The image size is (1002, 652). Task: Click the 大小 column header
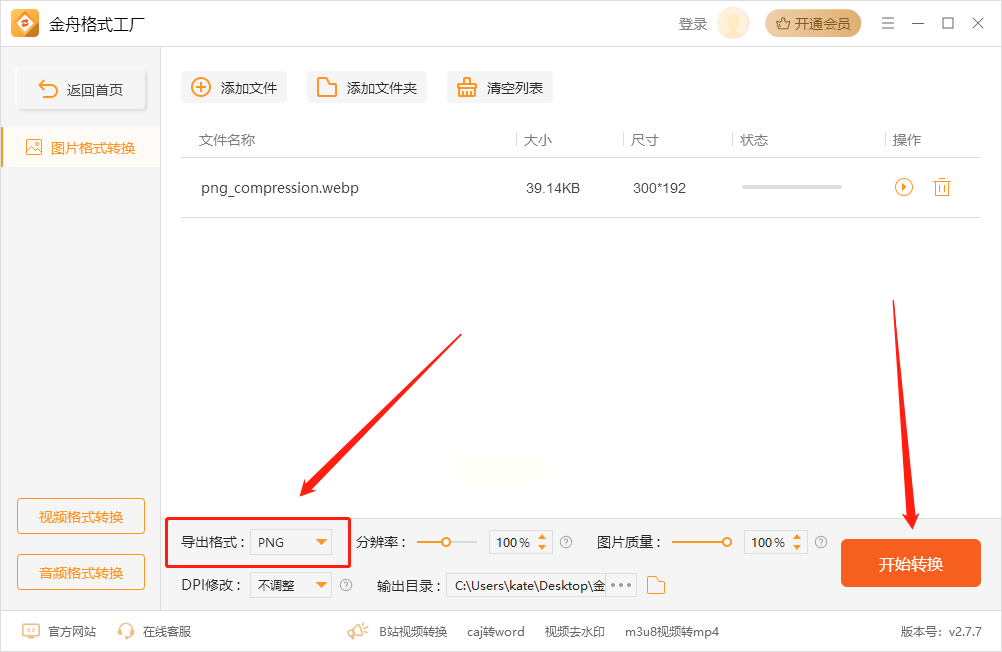(x=537, y=140)
